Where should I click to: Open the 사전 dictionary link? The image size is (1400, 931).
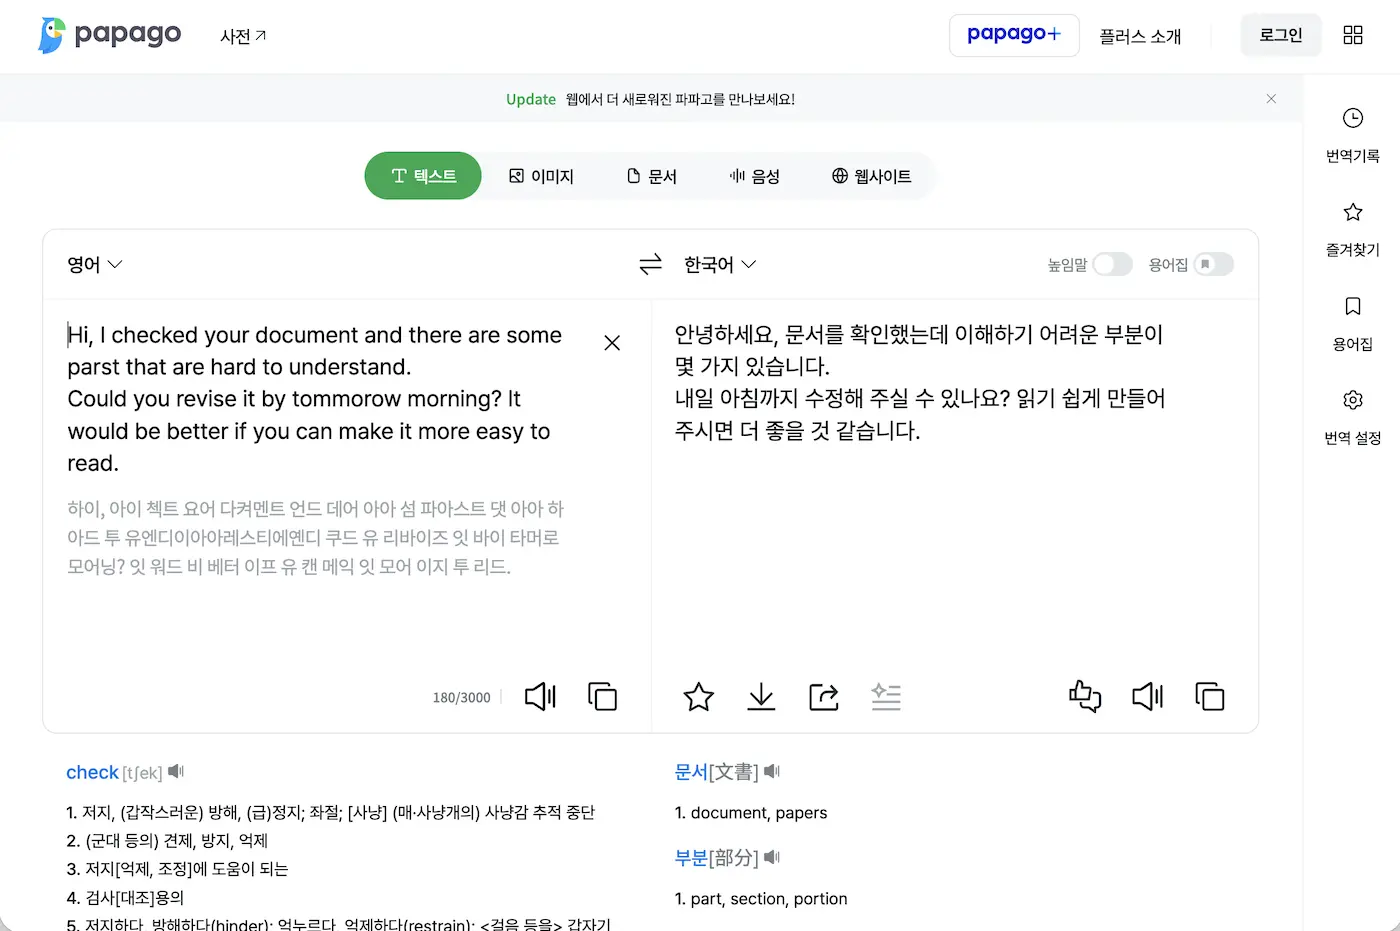(243, 36)
